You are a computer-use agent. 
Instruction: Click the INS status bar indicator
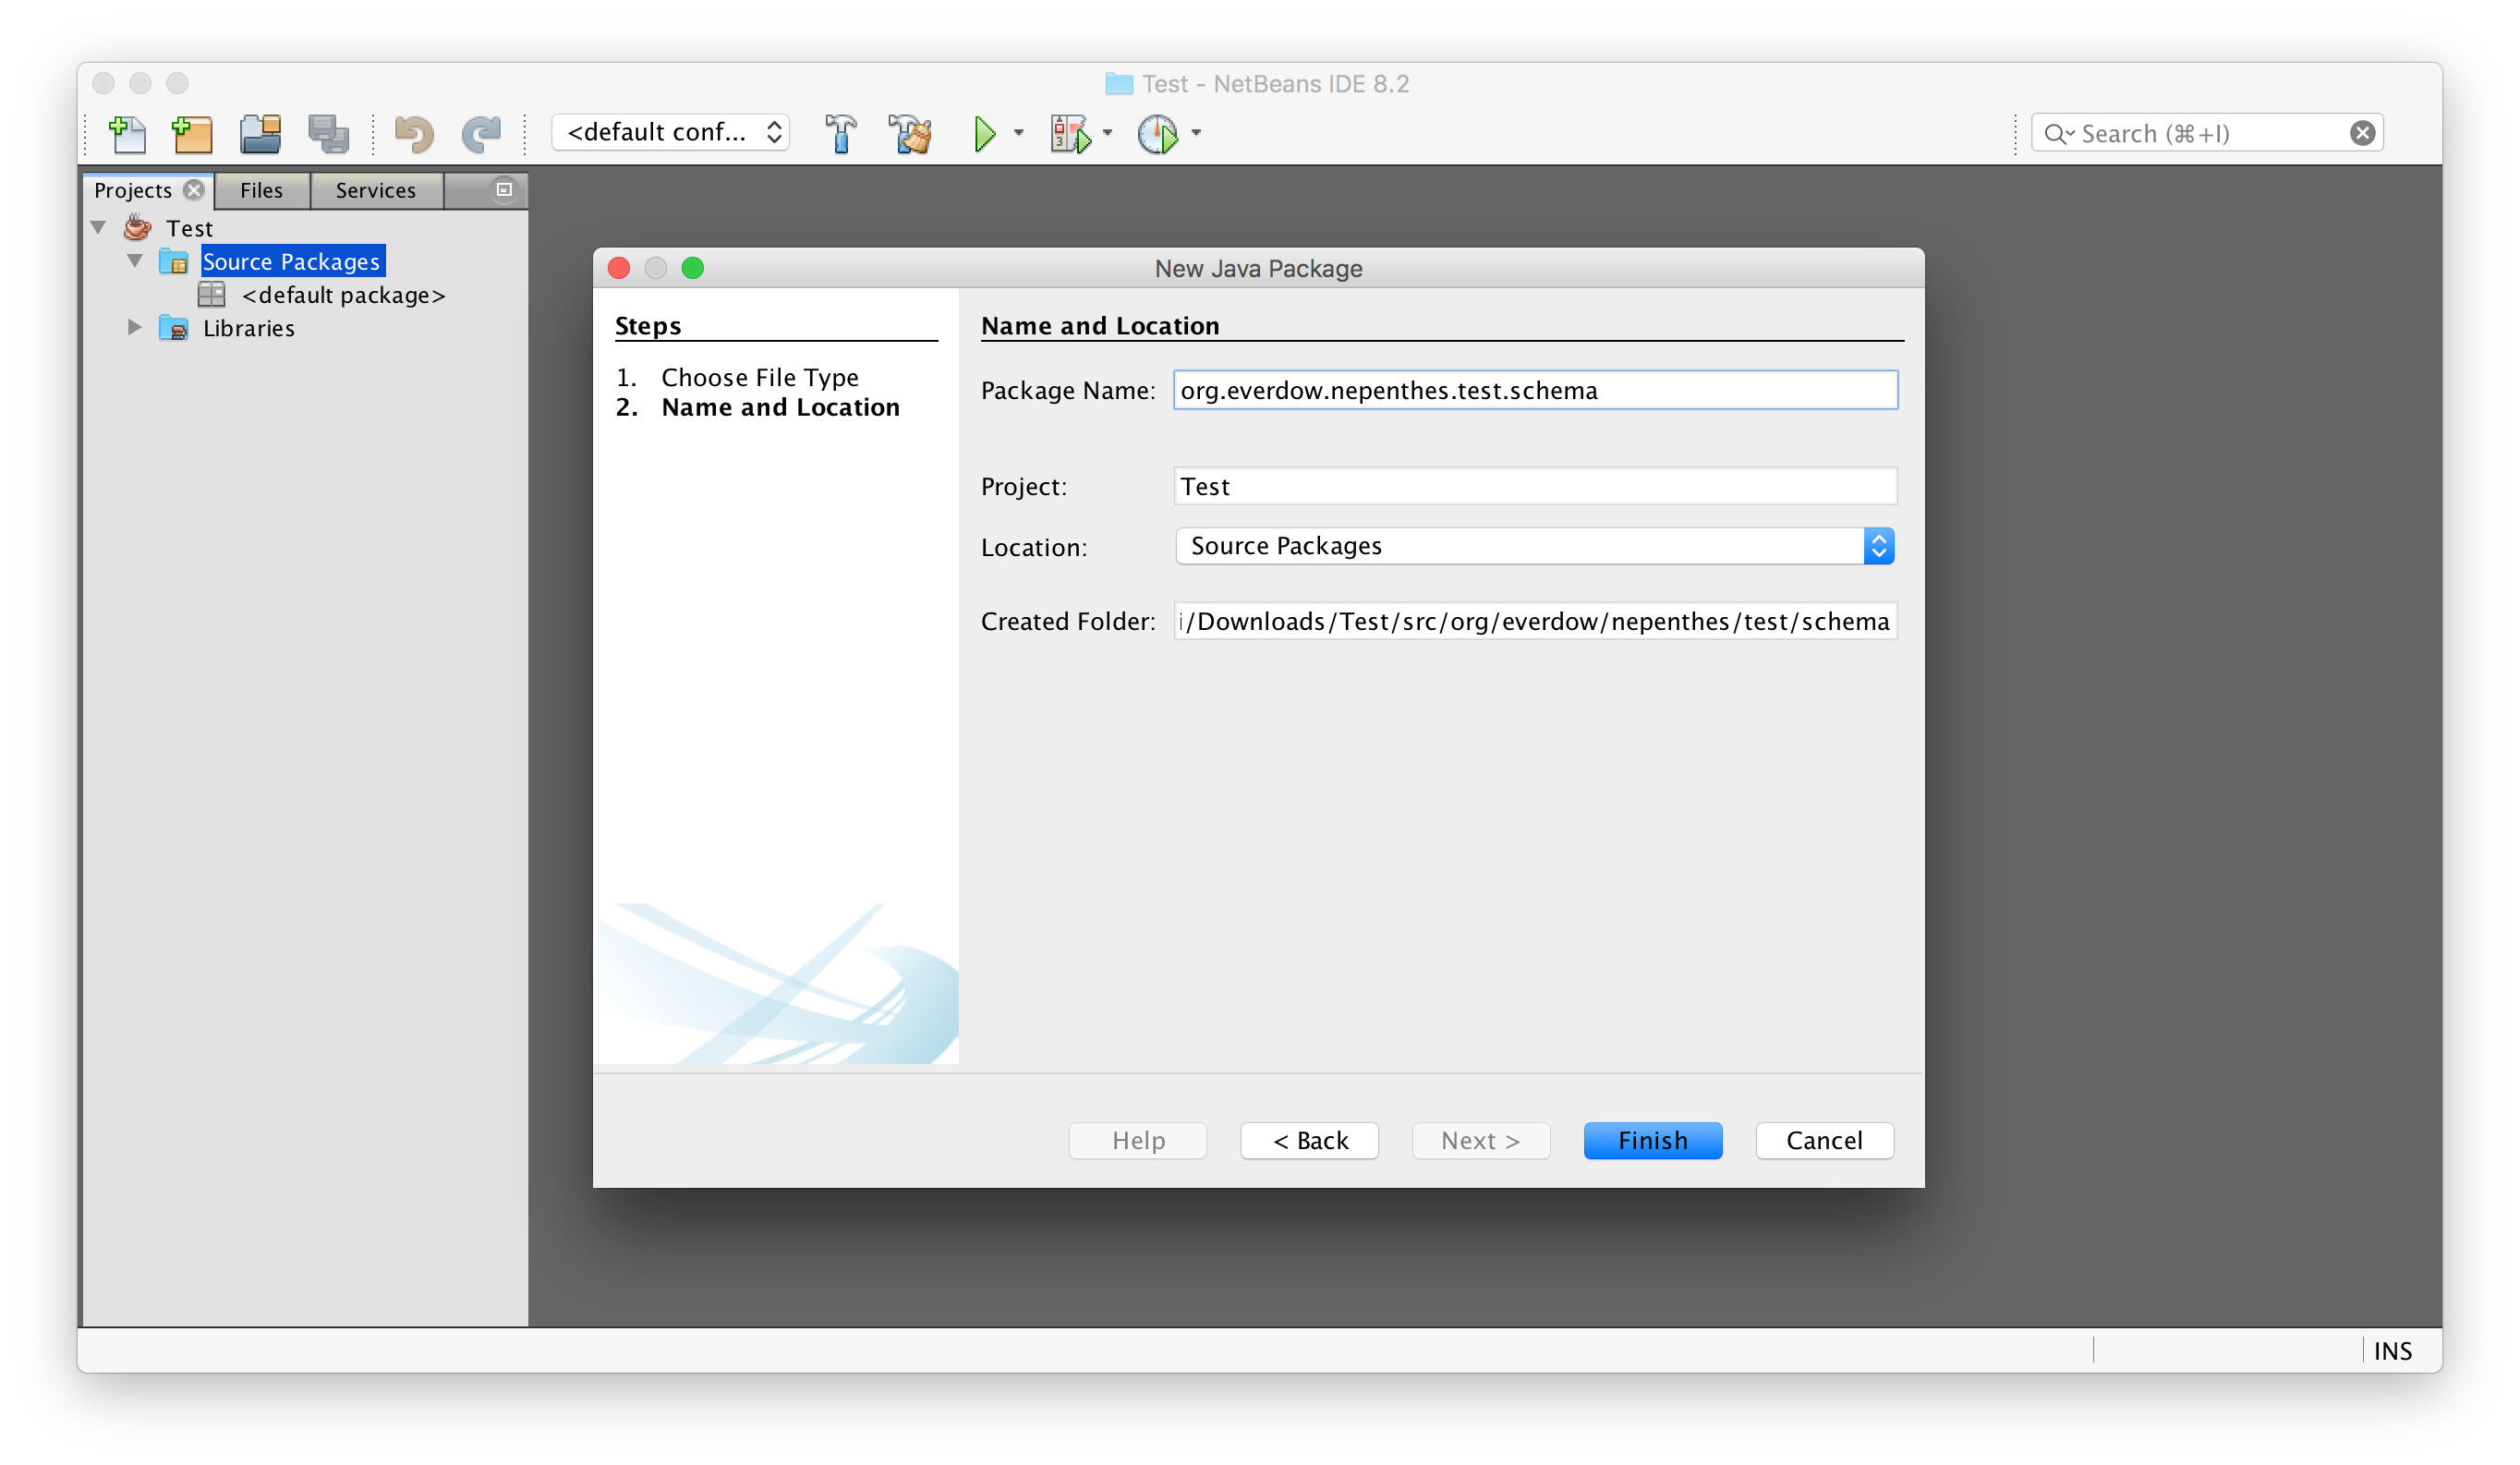2393,1351
